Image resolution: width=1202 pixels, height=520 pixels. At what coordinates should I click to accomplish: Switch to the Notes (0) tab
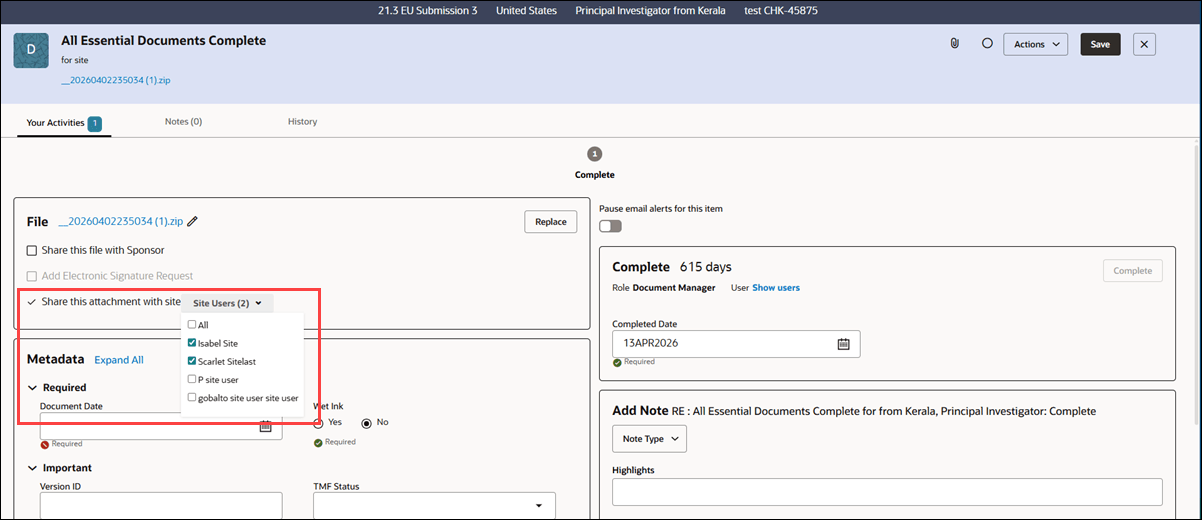point(183,122)
